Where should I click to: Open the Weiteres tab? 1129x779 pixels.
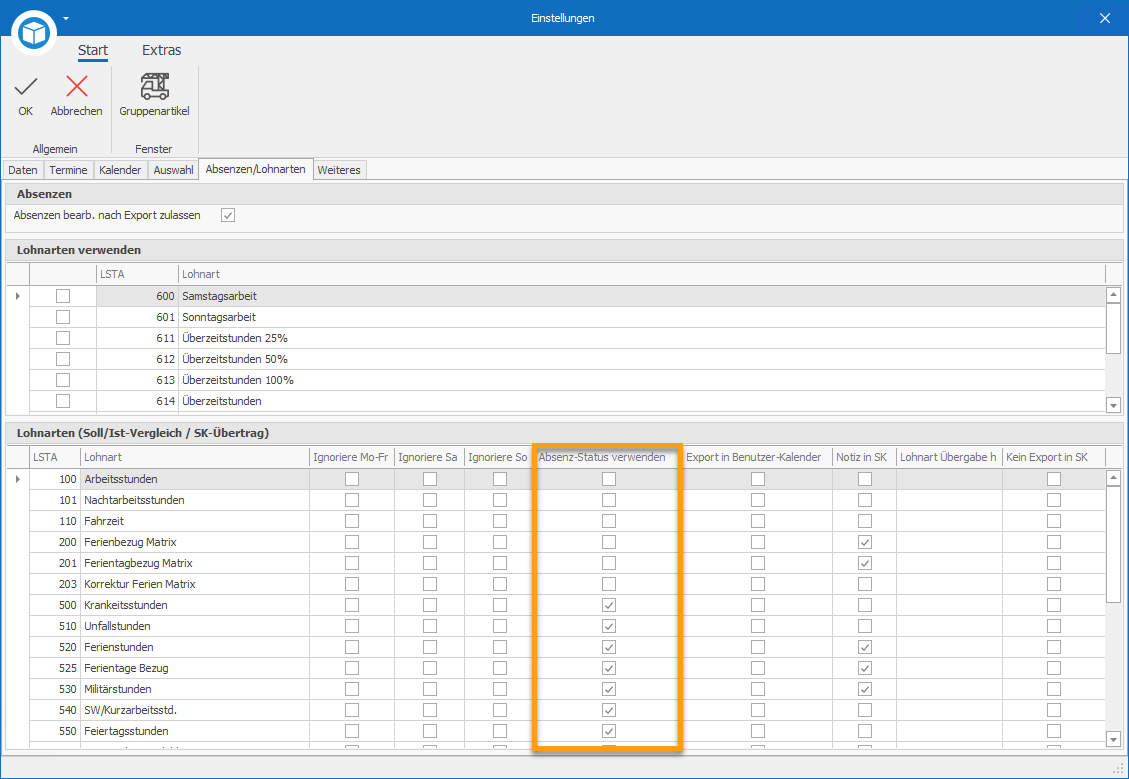click(x=339, y=170)
